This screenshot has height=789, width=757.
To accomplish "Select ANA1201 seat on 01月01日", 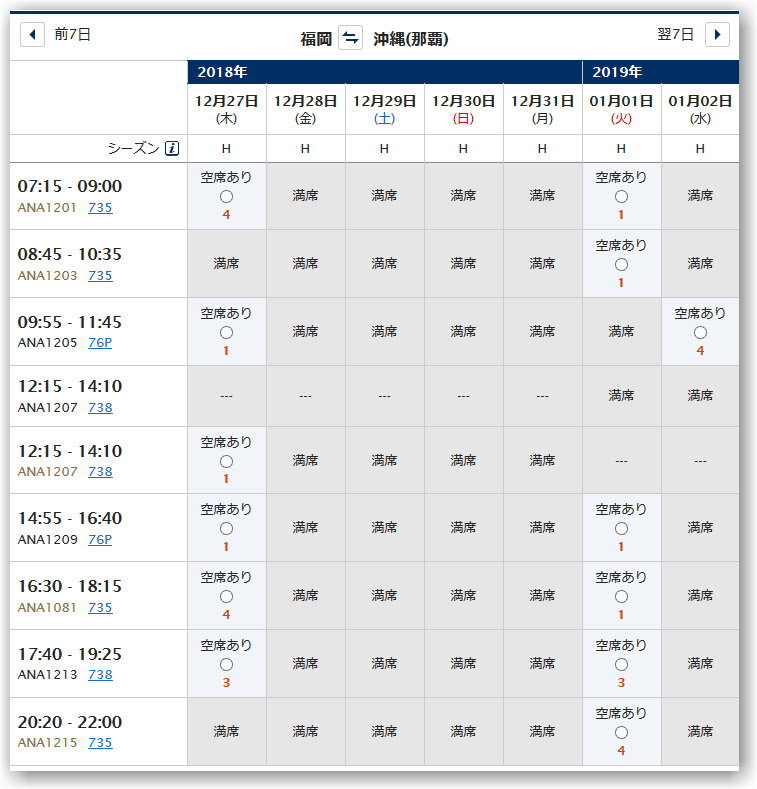I will tap(621, 197).
